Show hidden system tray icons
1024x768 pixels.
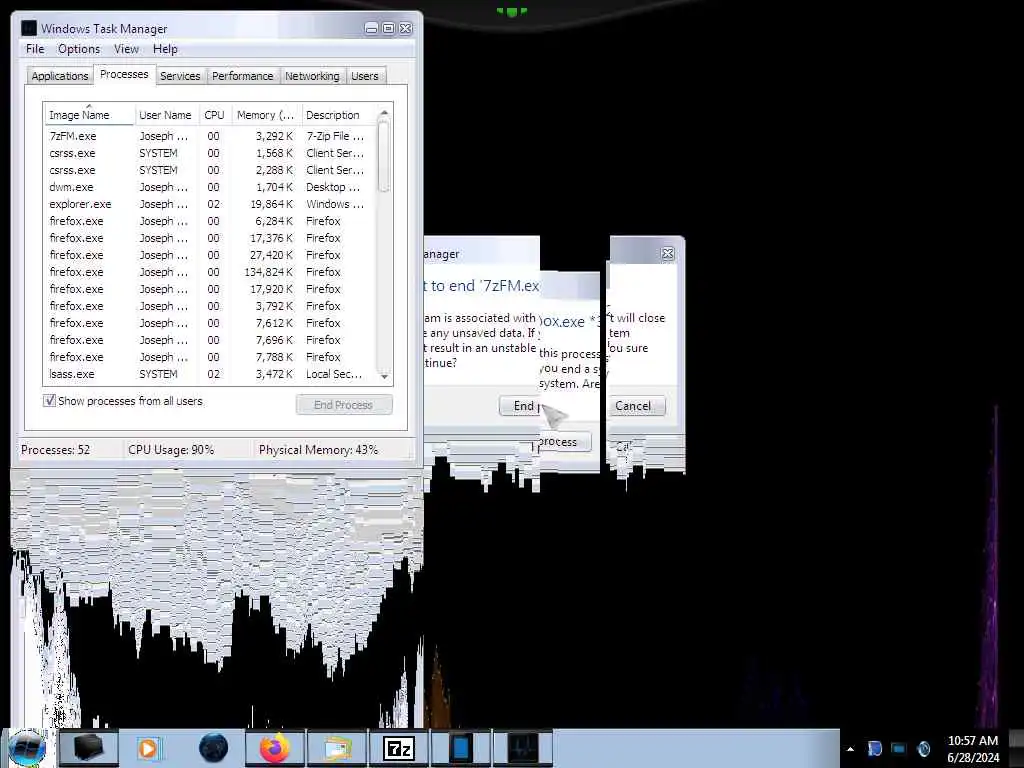coord(850,749)
